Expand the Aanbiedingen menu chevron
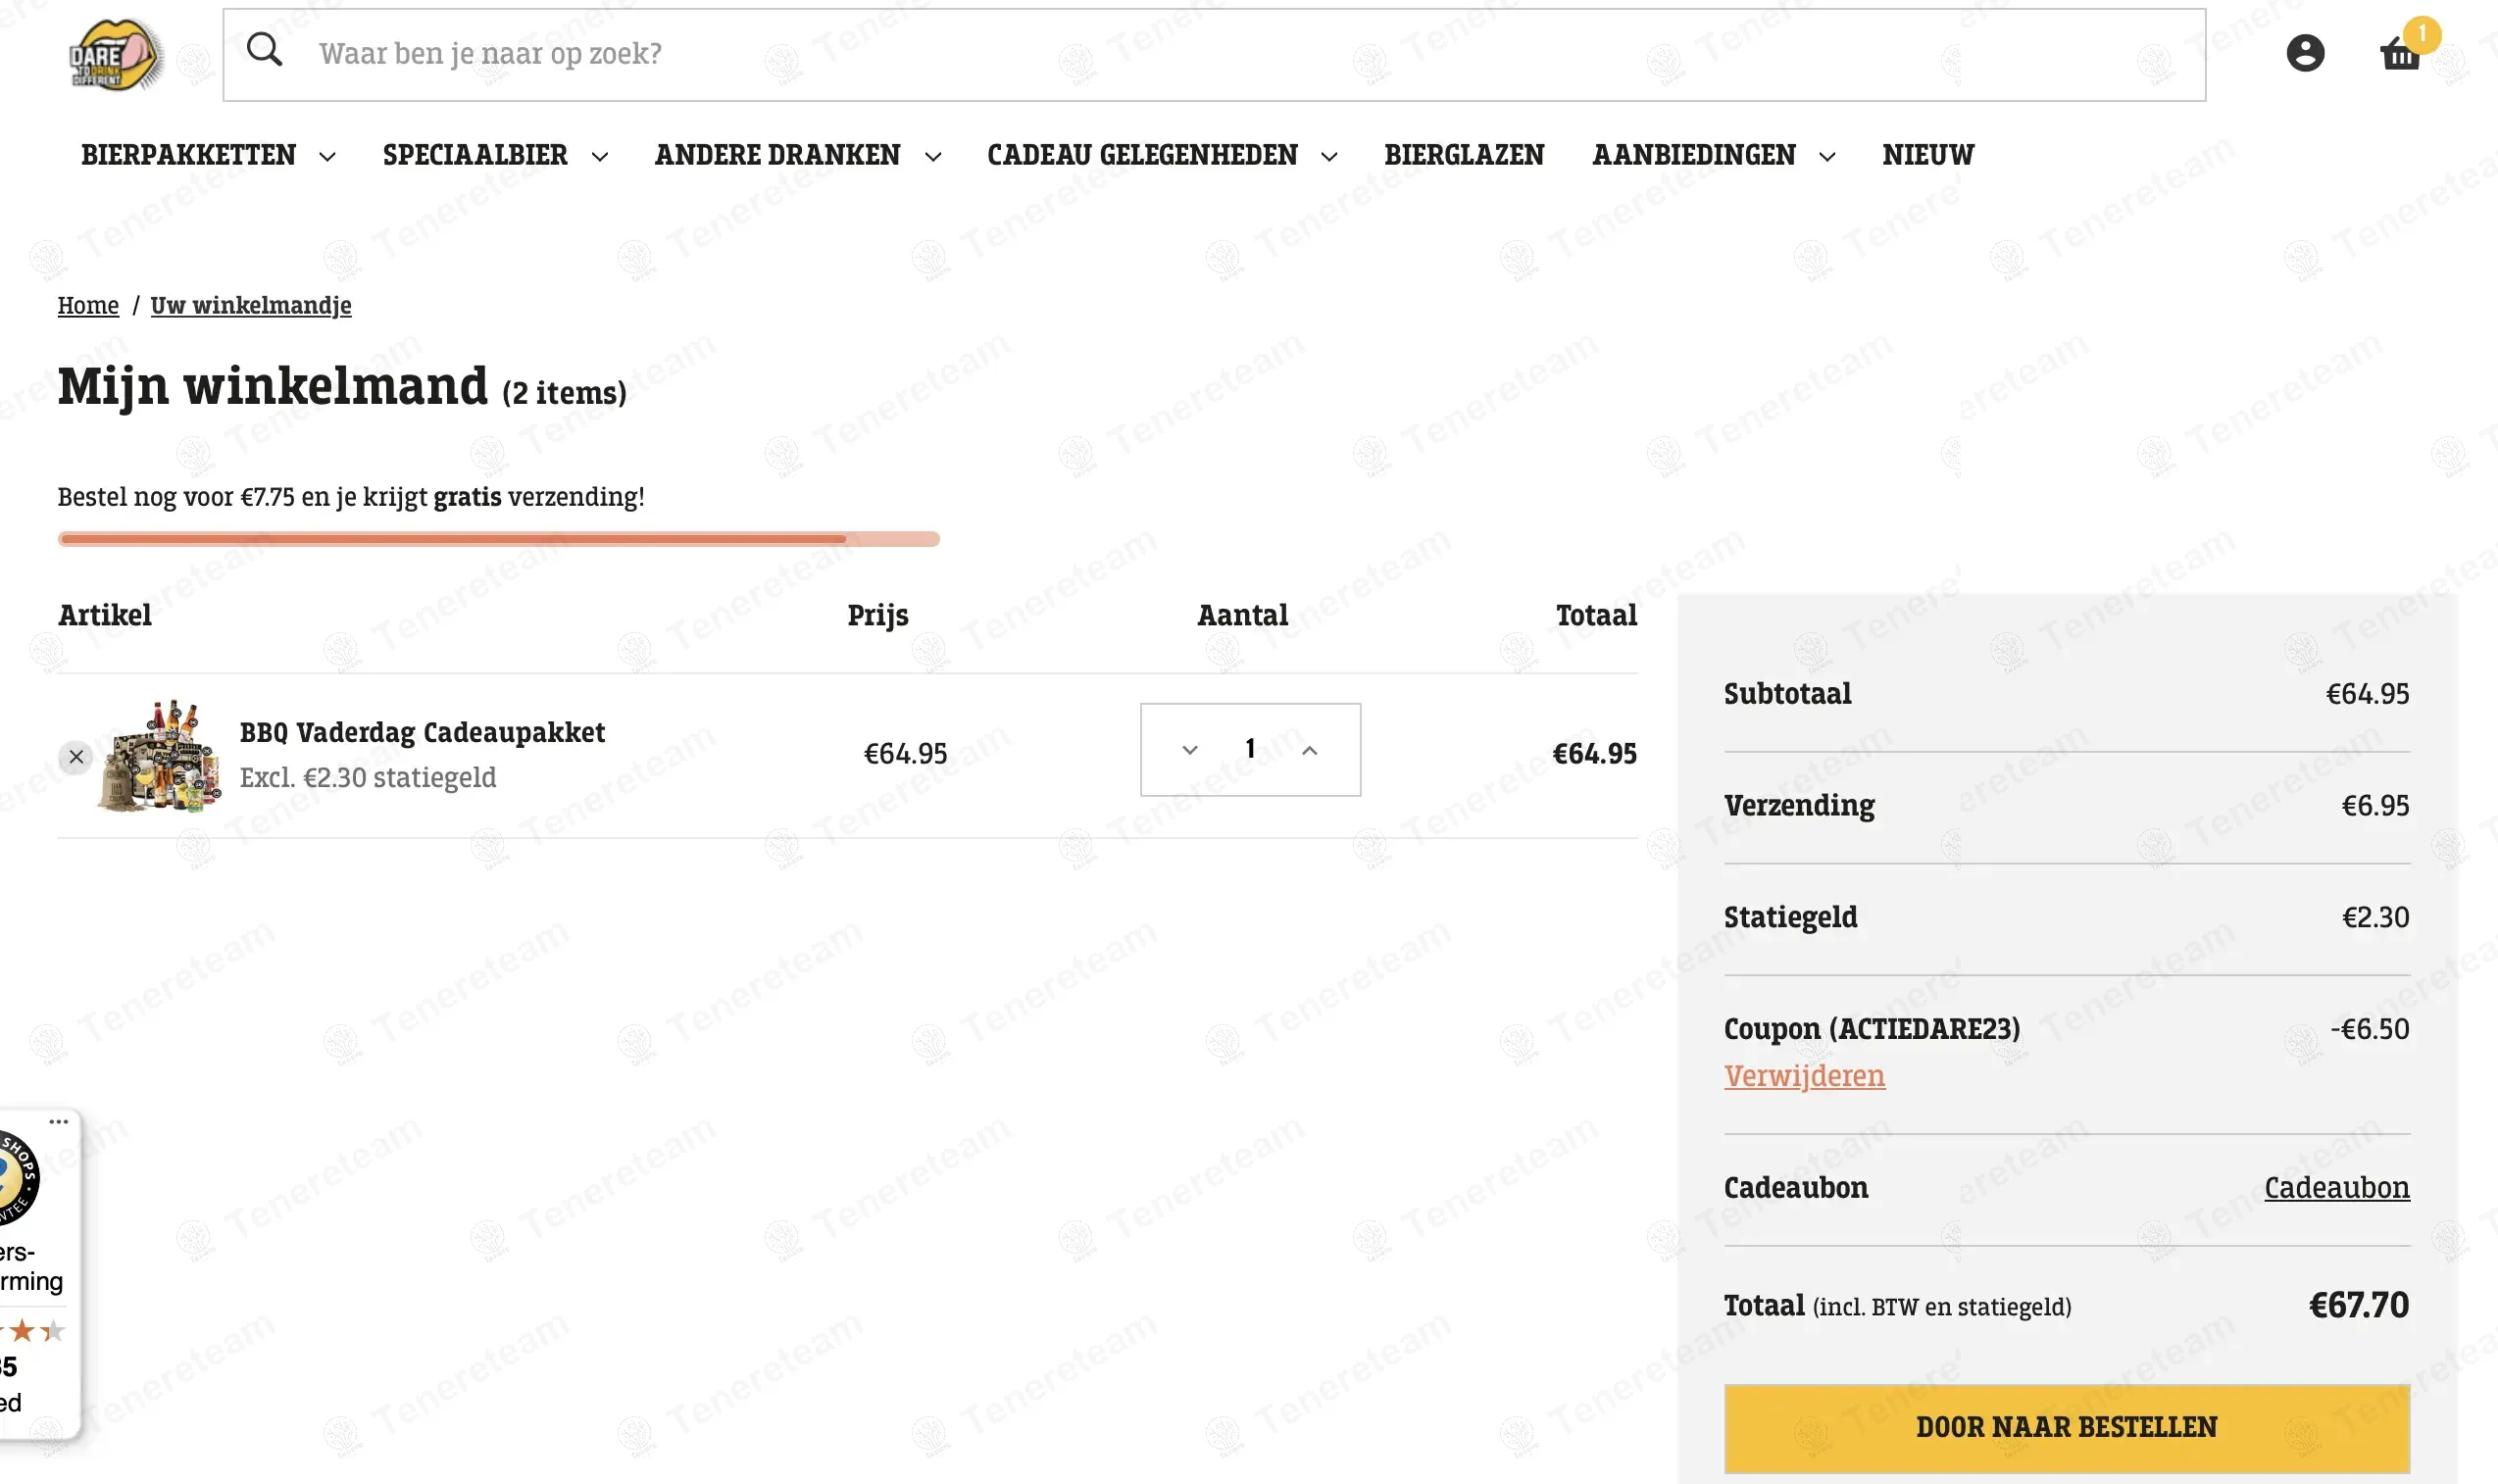 1827,156
